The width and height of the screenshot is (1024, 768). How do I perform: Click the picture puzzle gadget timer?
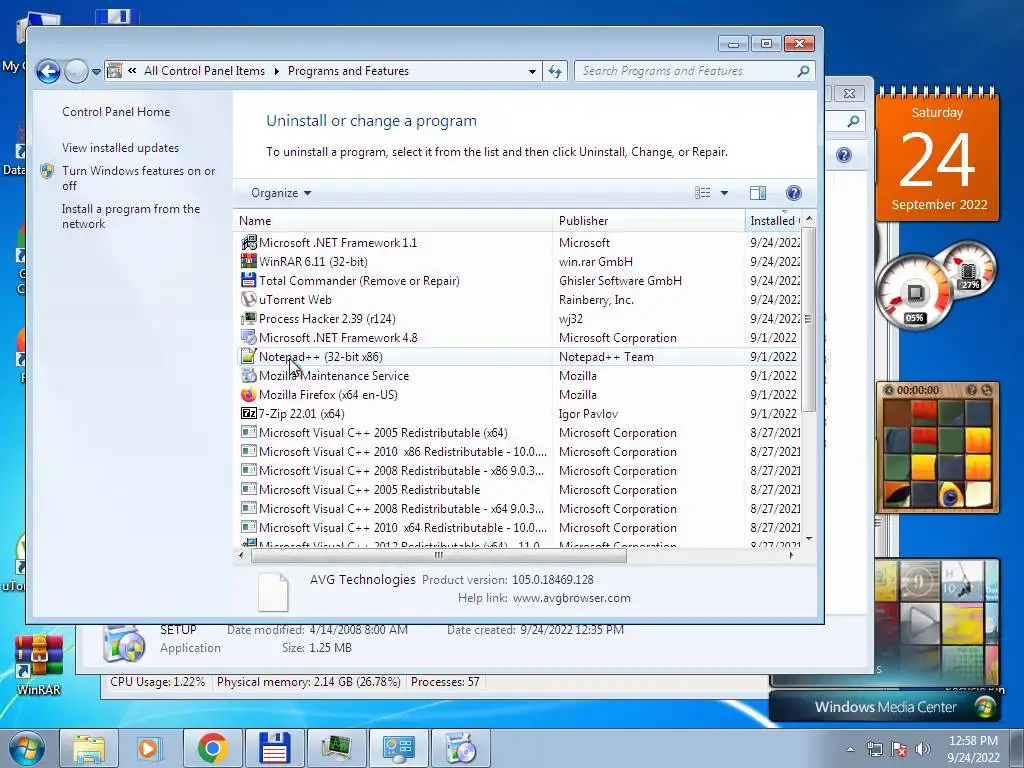click(918, 390)
